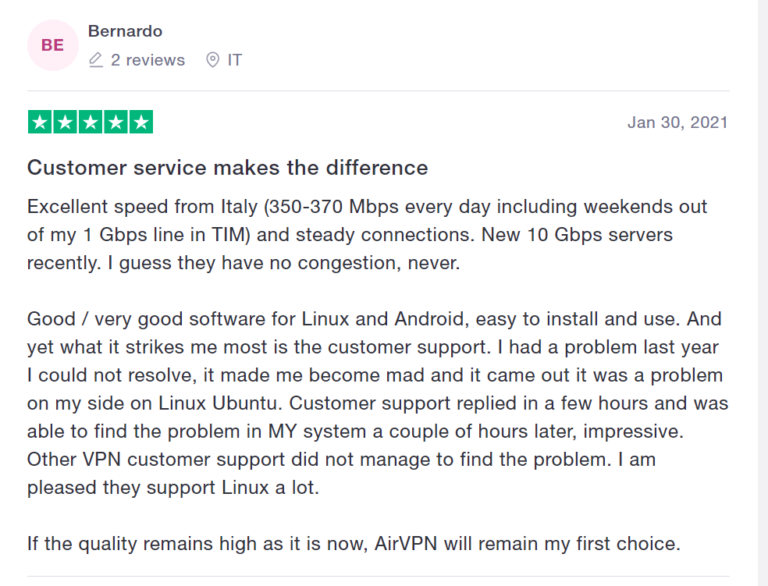Screen dimensions: 768x586
Task: Open the "2 reviews" count
Action: 147,60
